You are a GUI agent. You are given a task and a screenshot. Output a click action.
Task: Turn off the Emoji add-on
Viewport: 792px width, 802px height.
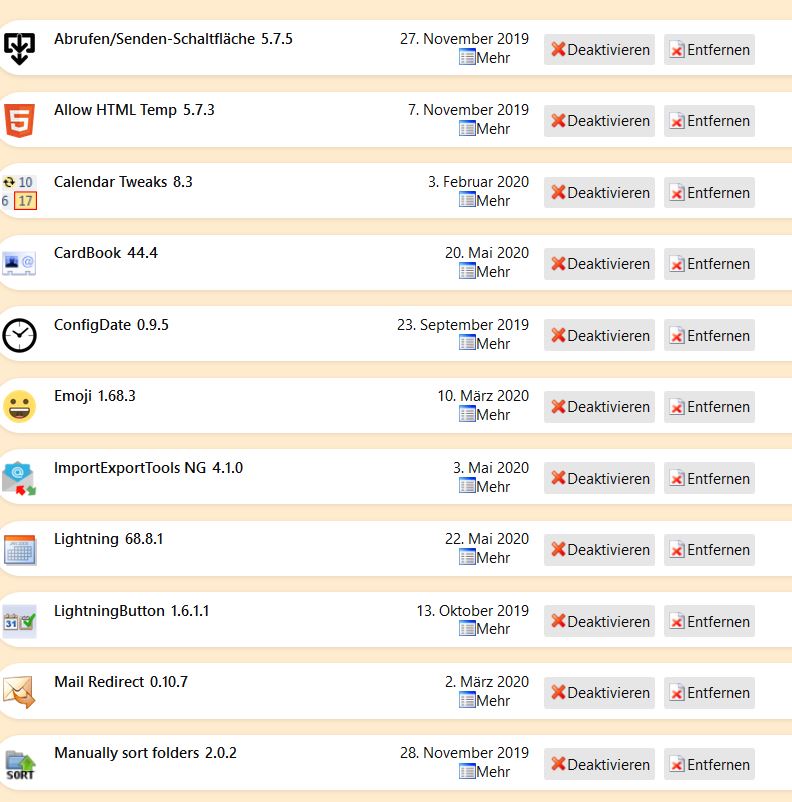click(x=599, y=407)
